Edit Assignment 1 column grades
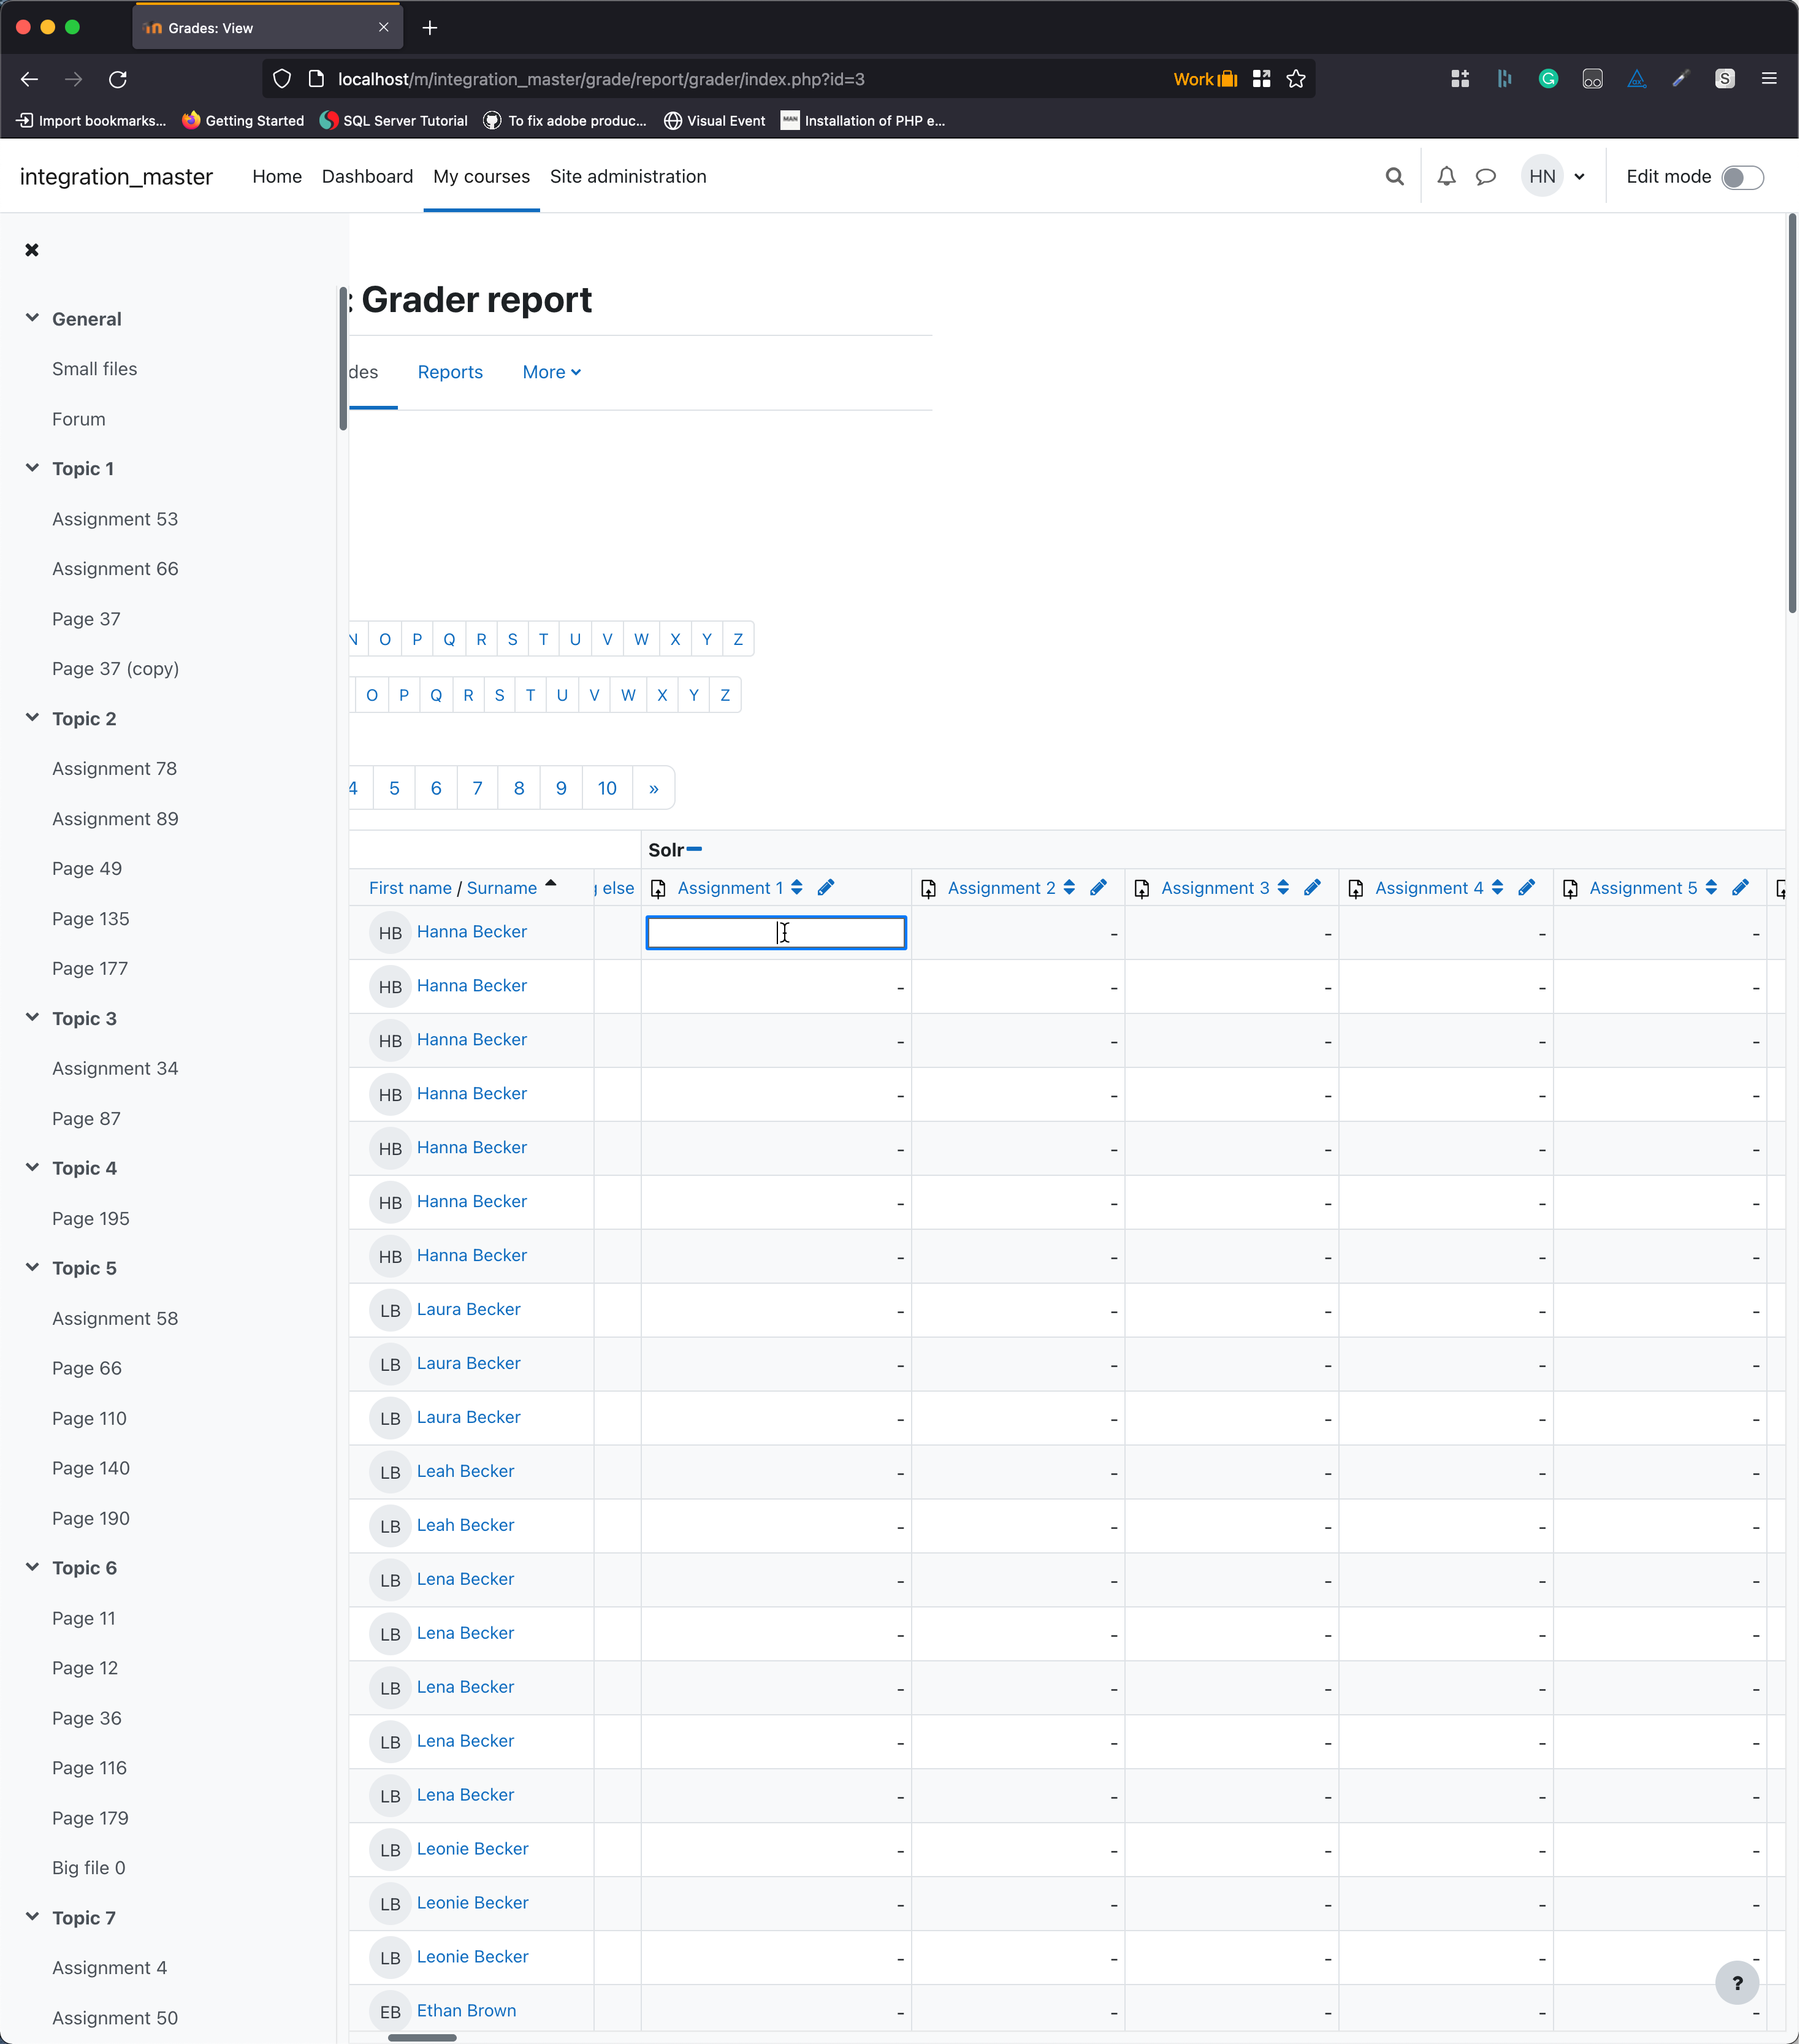The width and height of the screenshot is (1800, 2044). [826, 888]
